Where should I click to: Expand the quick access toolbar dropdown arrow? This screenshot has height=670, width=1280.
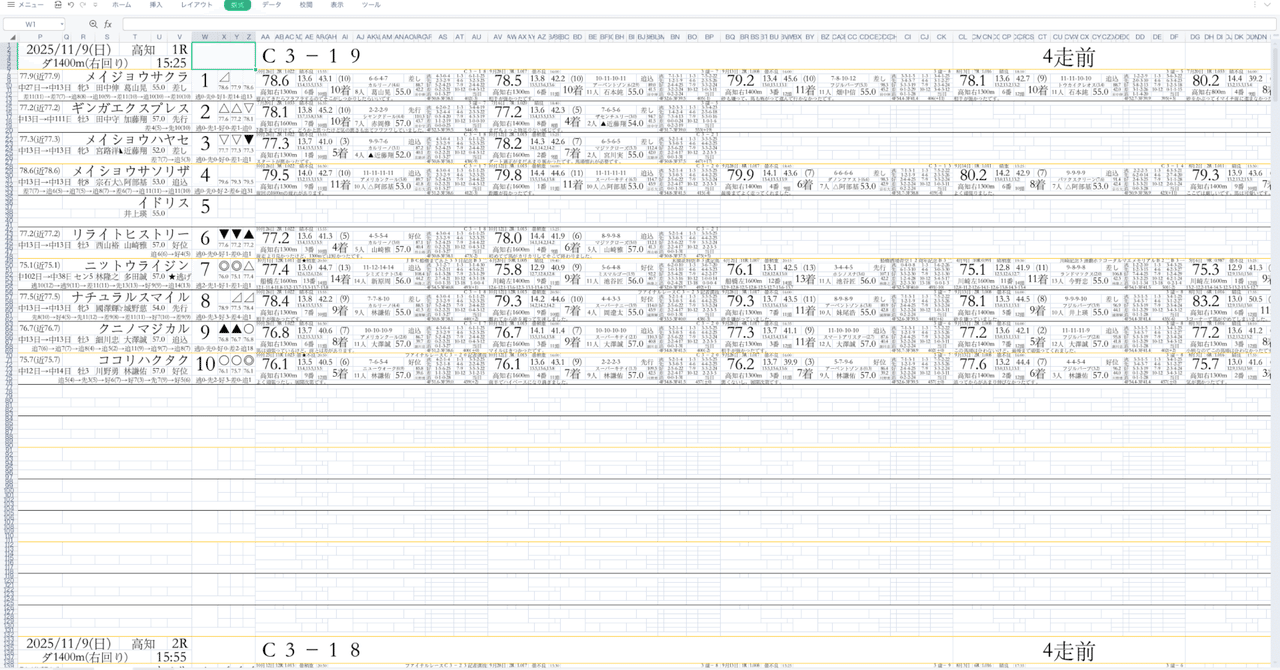96,5
